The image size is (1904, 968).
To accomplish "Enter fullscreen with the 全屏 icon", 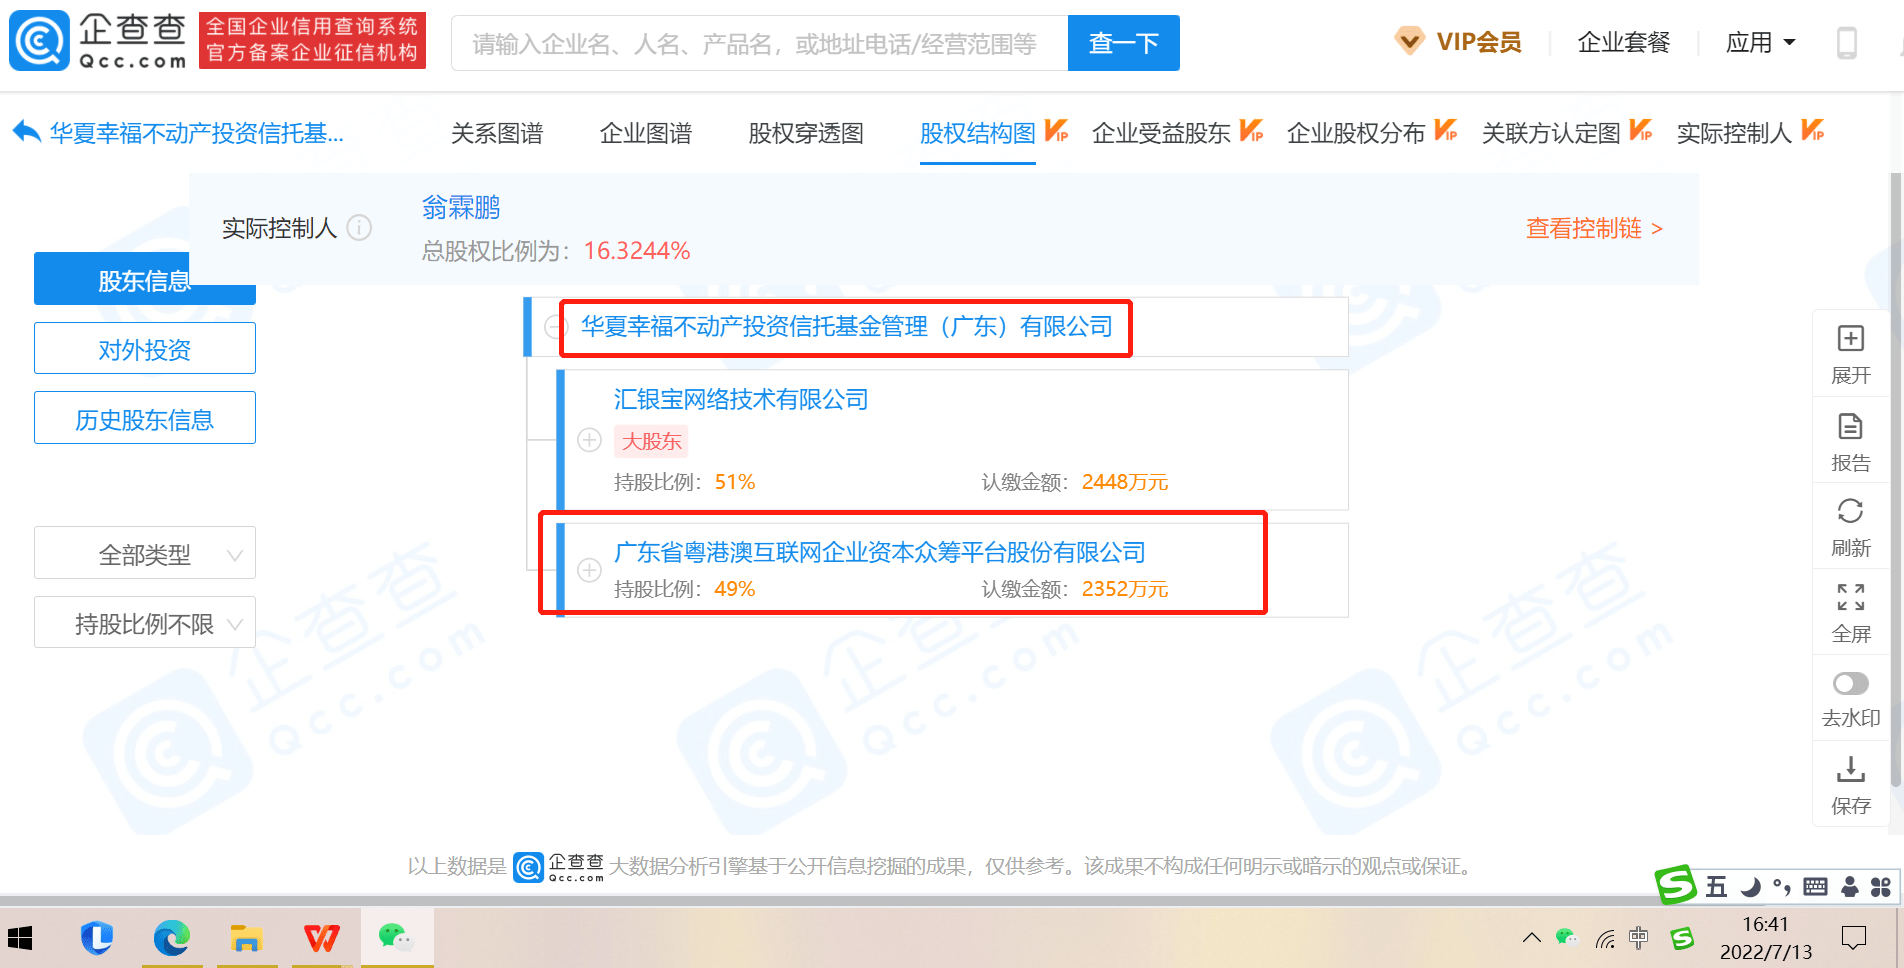I will (x=1850, y=598).
